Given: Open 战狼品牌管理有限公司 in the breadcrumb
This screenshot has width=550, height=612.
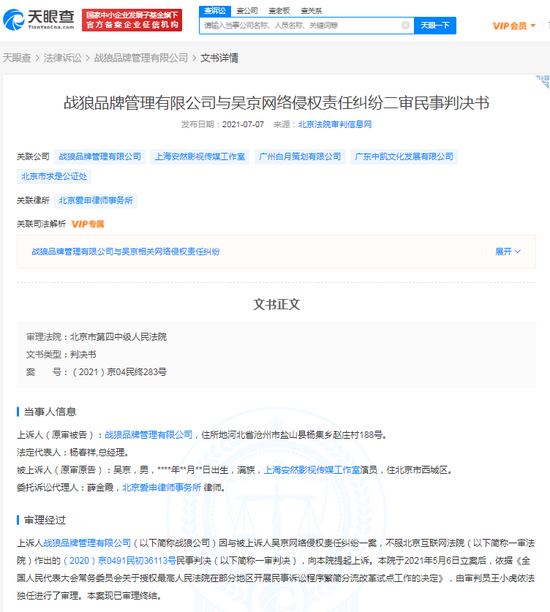Looking at the screenshot, I should coord(141,58).
